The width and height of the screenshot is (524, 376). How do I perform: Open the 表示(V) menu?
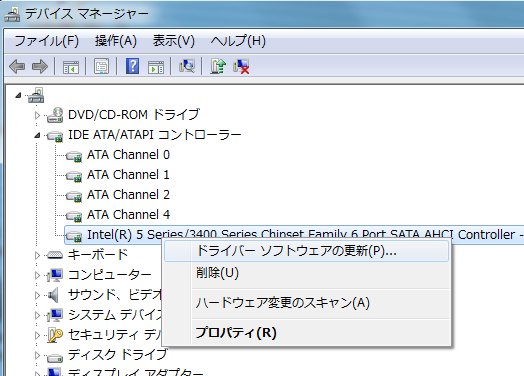coord(174,41)
